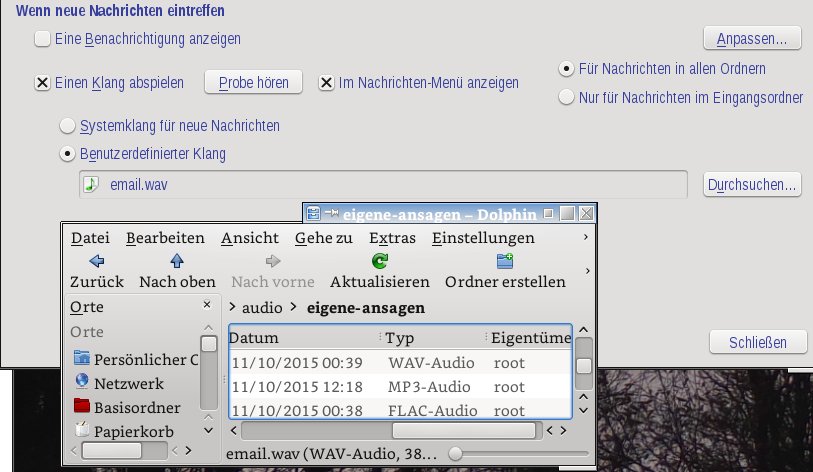The height and width of the screenshot is (472, 813).
Task: Click the 'Probe hören' button
Action: [x=254, y=82]
